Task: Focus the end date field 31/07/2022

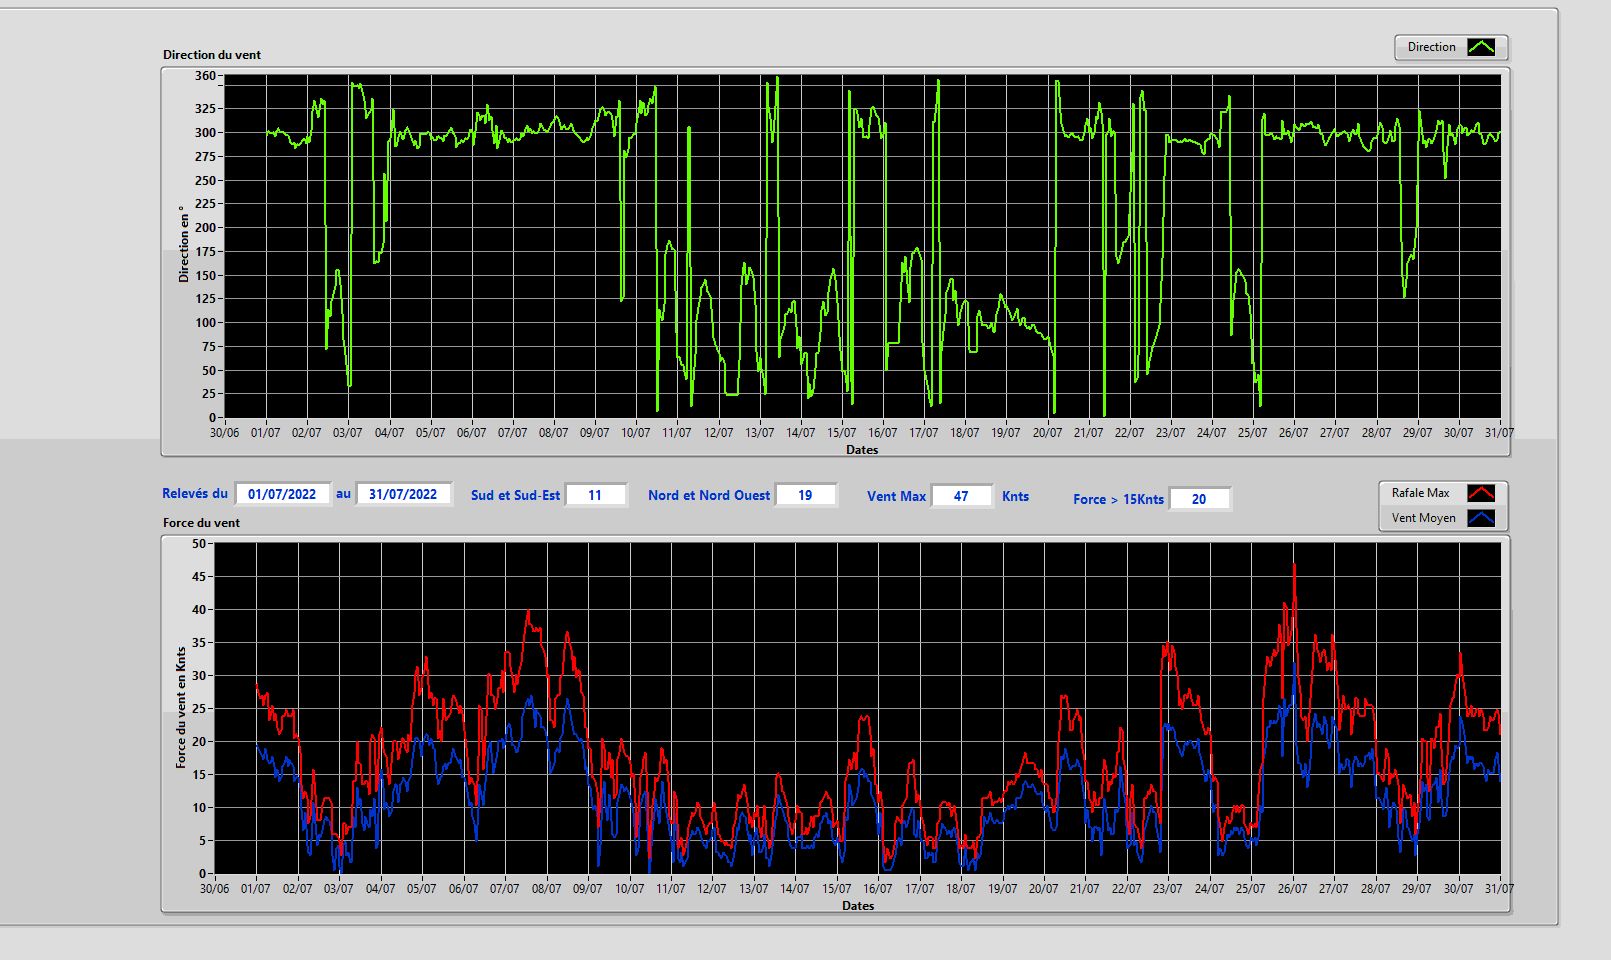Action: (x=403, y=494)
